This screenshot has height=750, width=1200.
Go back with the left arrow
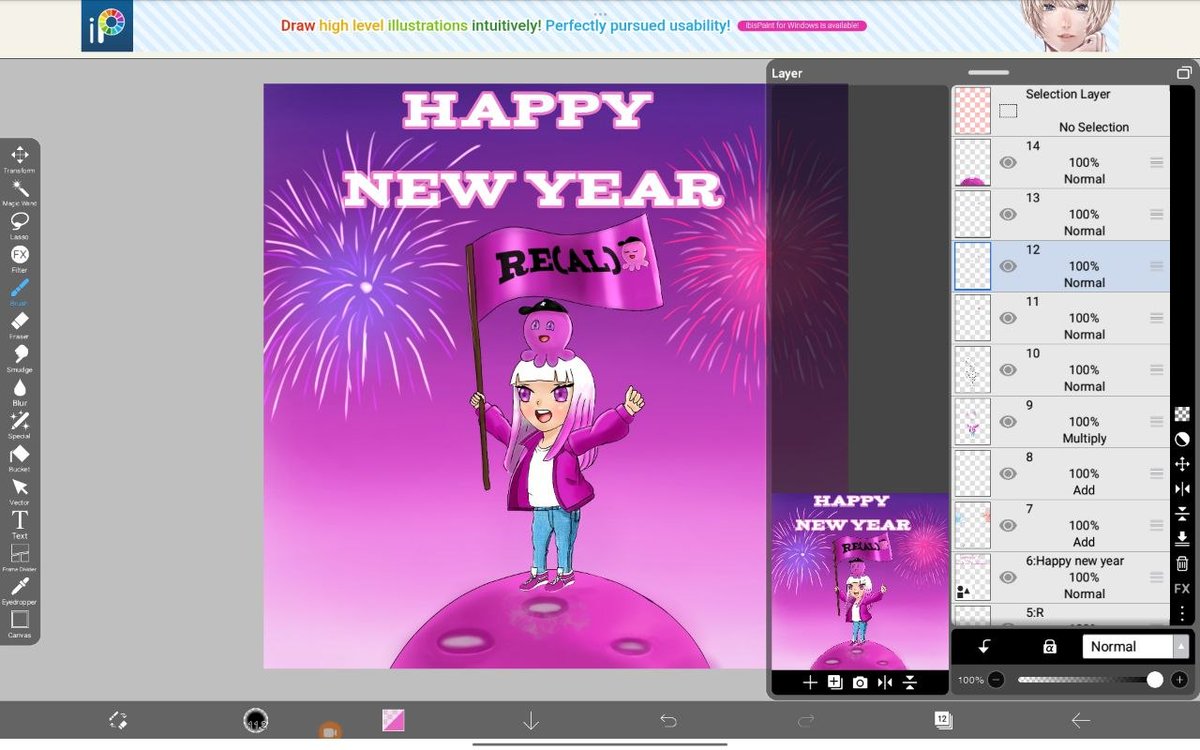coord(1080,720)
